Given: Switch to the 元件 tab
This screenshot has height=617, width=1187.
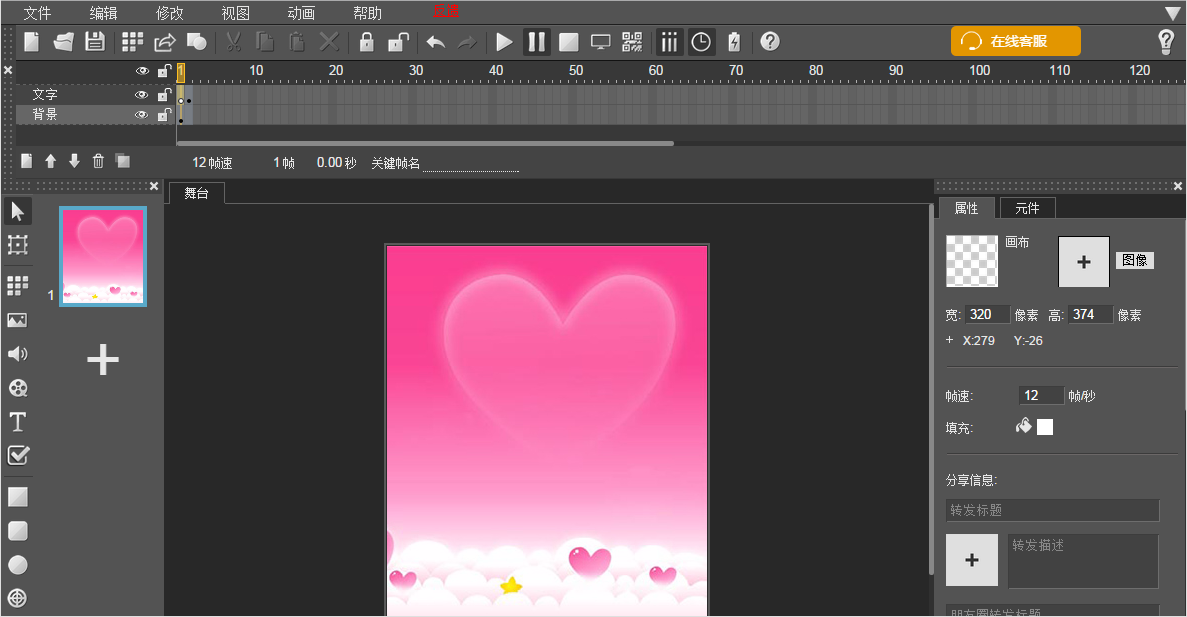Looking at the screenshot, I should pos(1027,208).
